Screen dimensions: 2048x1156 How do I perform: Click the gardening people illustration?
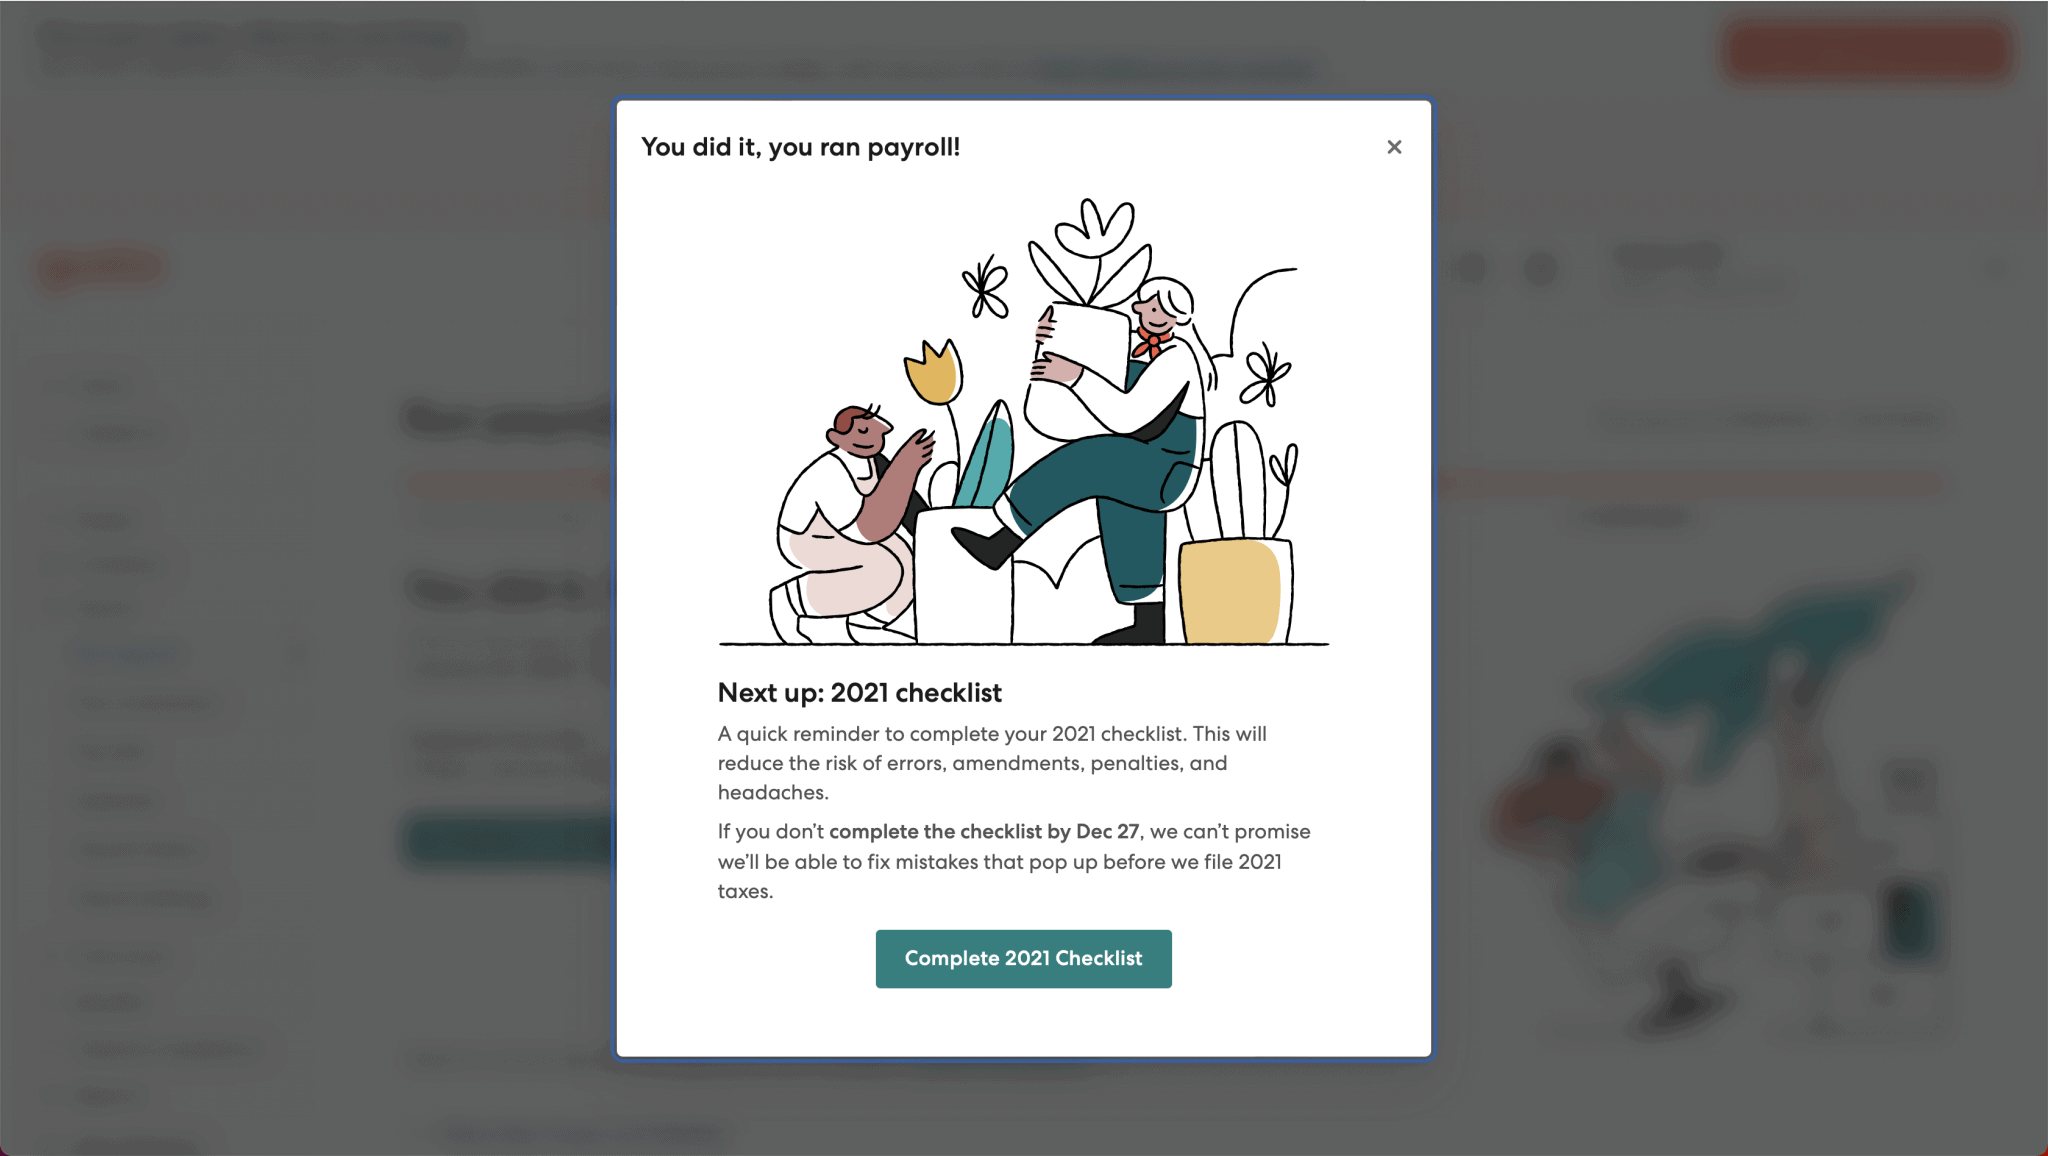[x=1023, y=421]
